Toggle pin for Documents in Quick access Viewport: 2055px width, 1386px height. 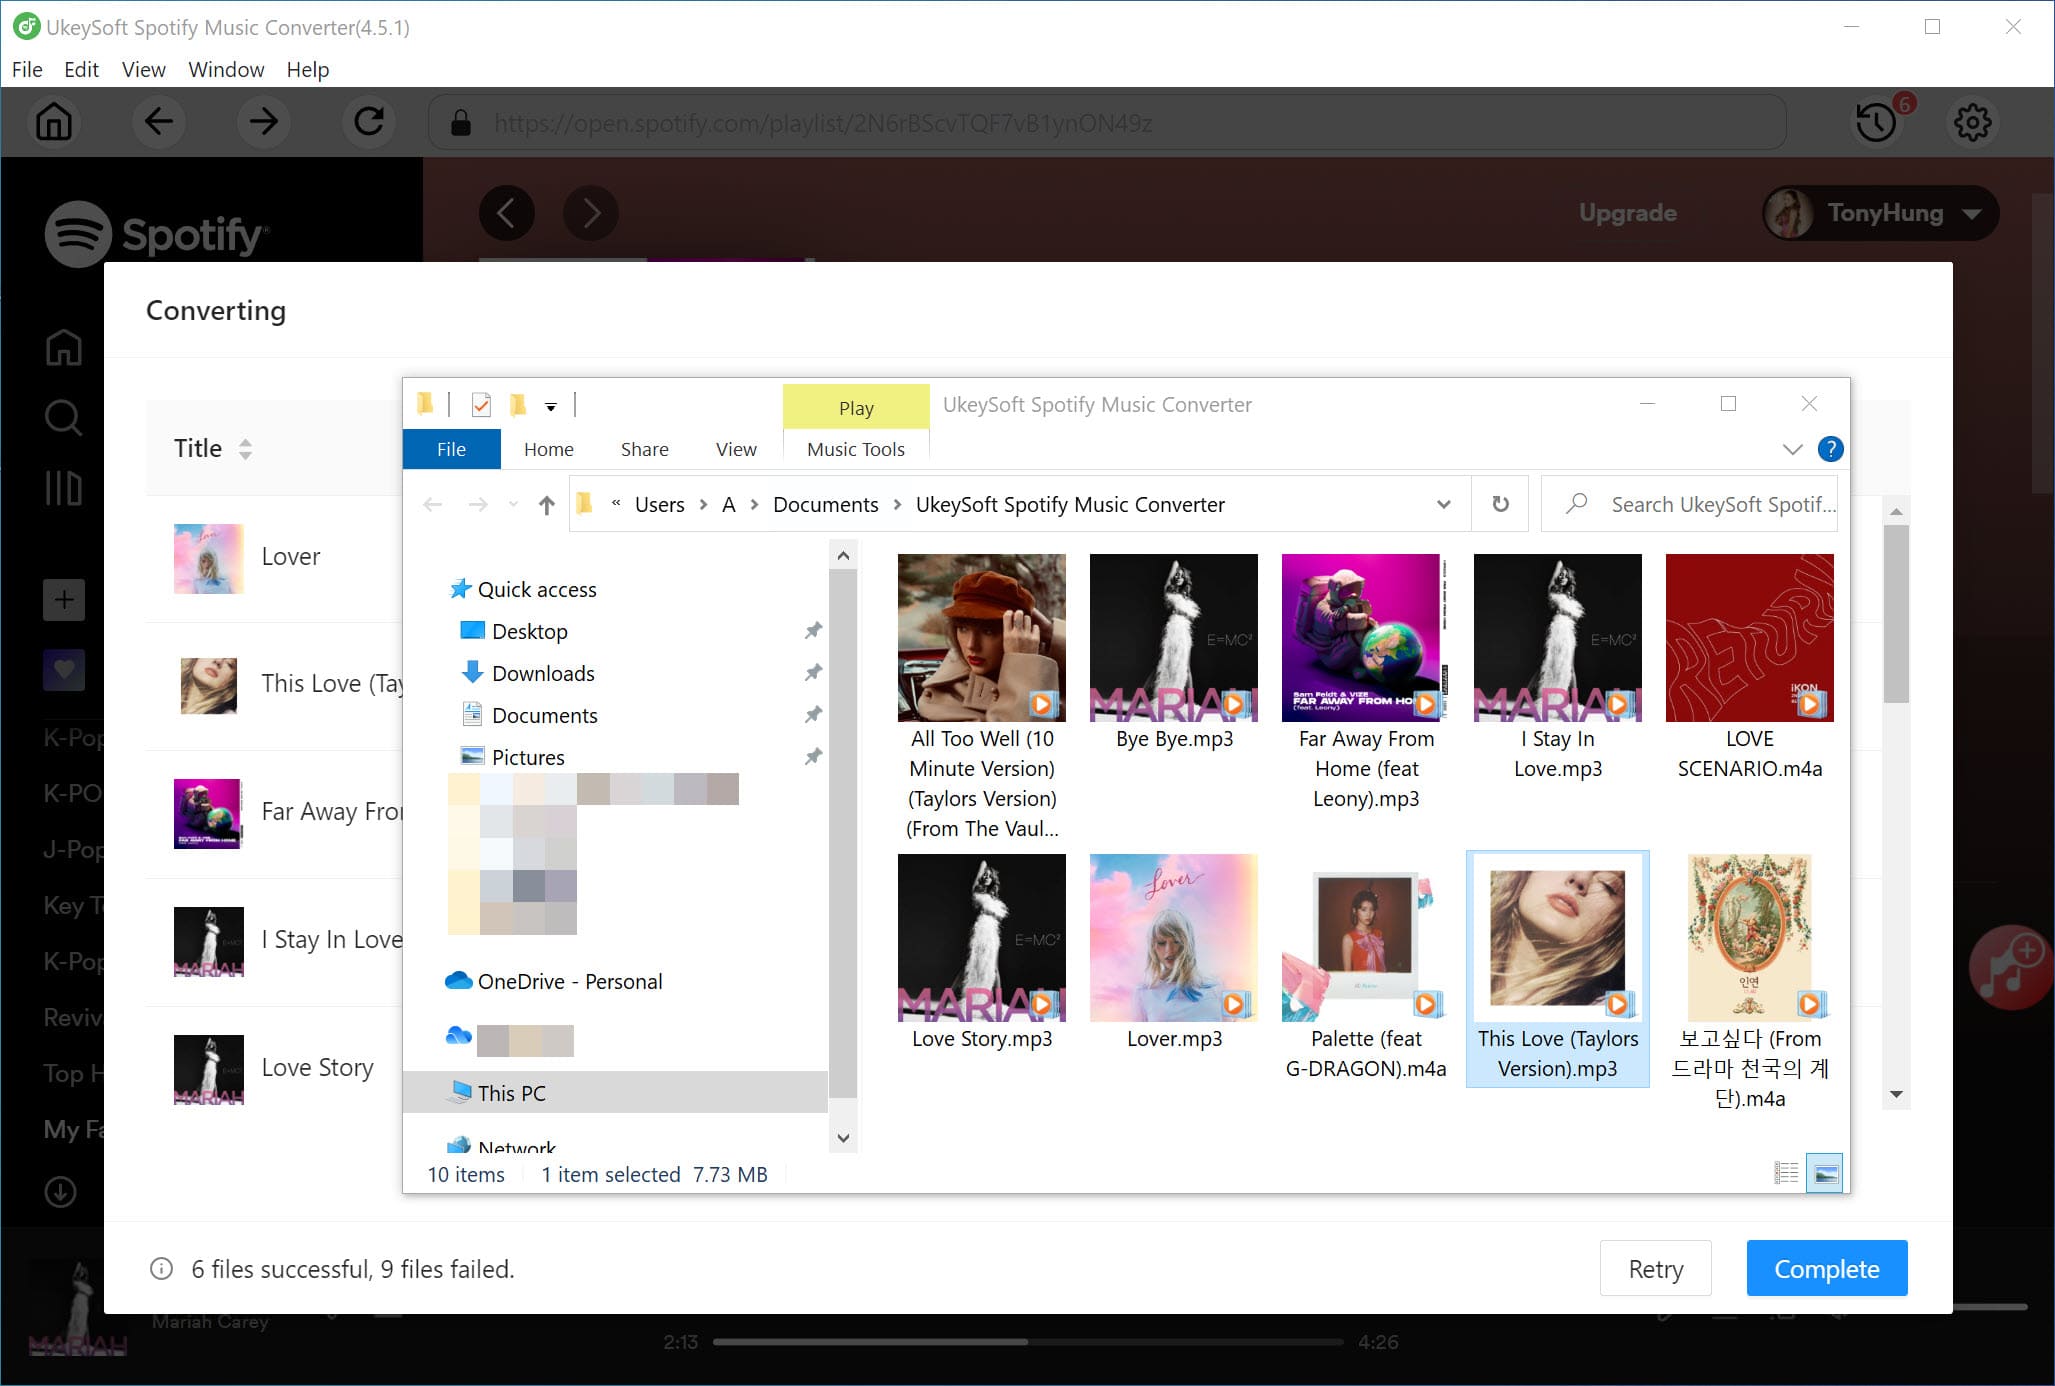click(810, 715)
